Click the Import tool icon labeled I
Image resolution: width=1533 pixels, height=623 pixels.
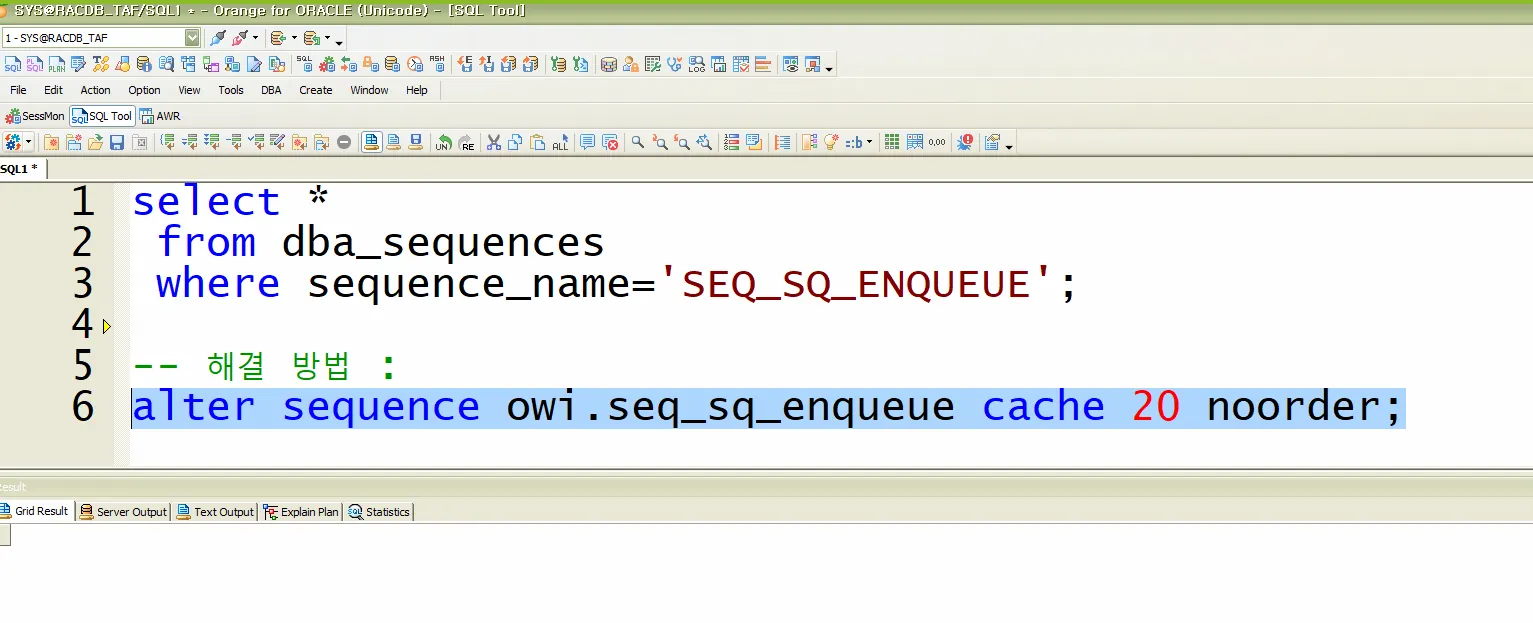coord(487,65)
